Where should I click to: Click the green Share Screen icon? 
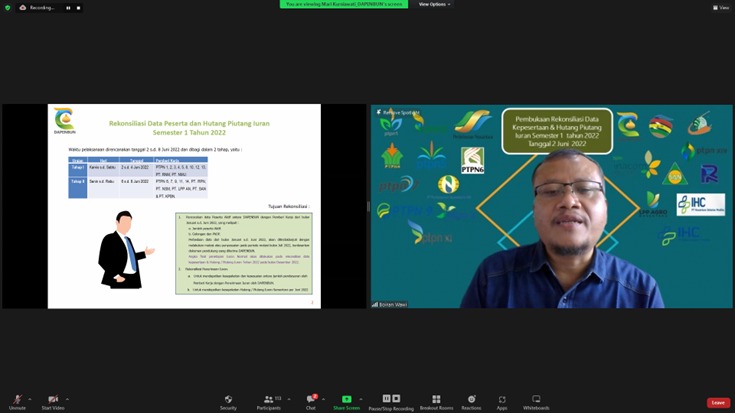[346, 400]
